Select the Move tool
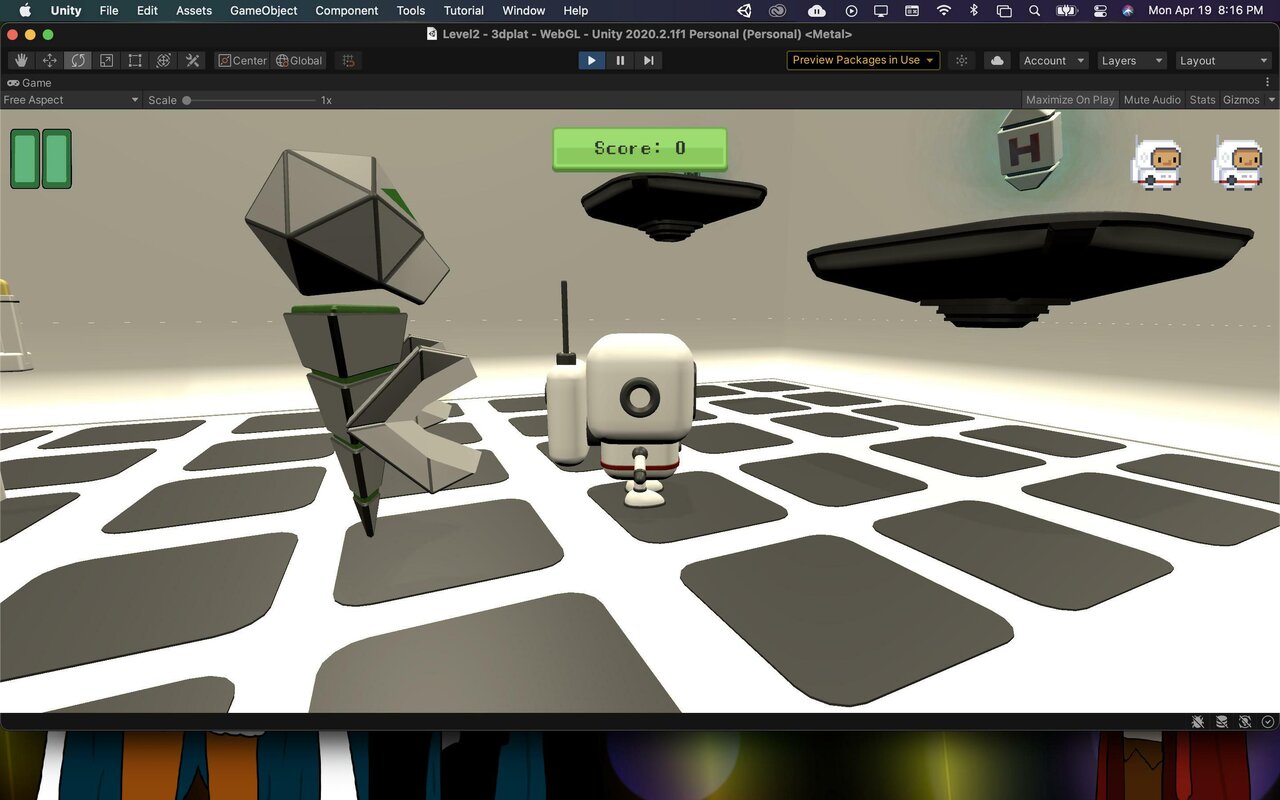The image size is (1280, 800). pos(49,60)
